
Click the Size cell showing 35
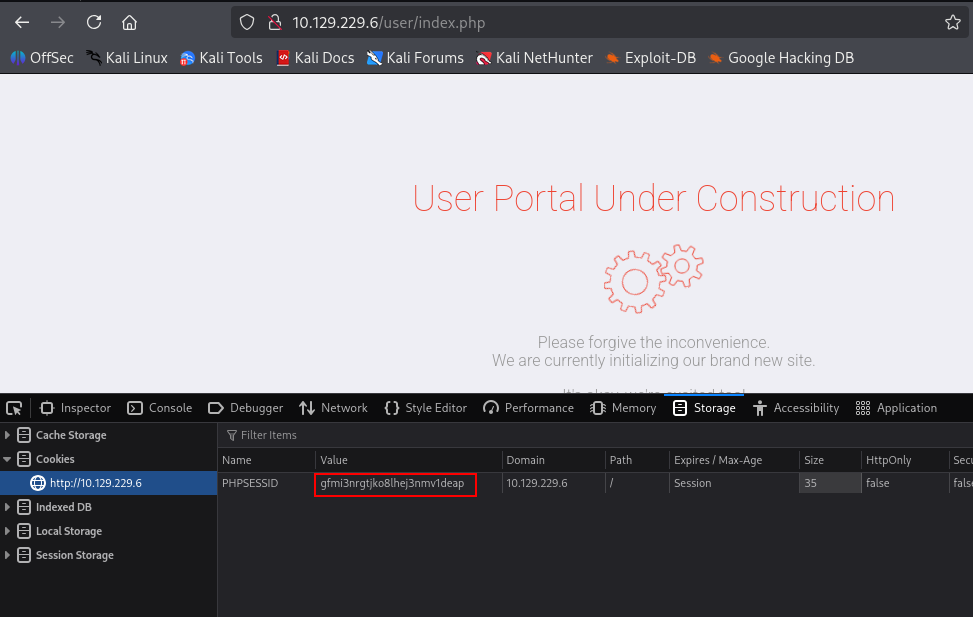830,483
